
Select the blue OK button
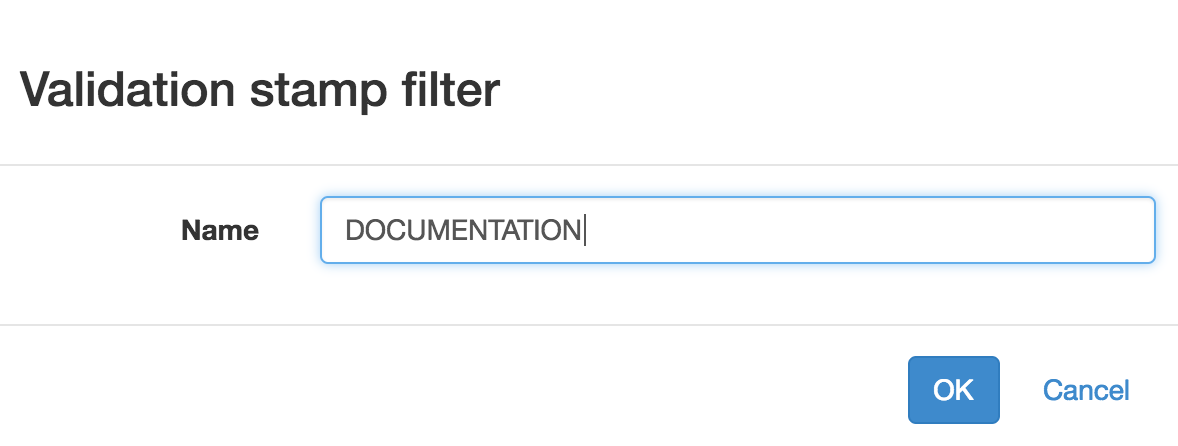point(953,389)
